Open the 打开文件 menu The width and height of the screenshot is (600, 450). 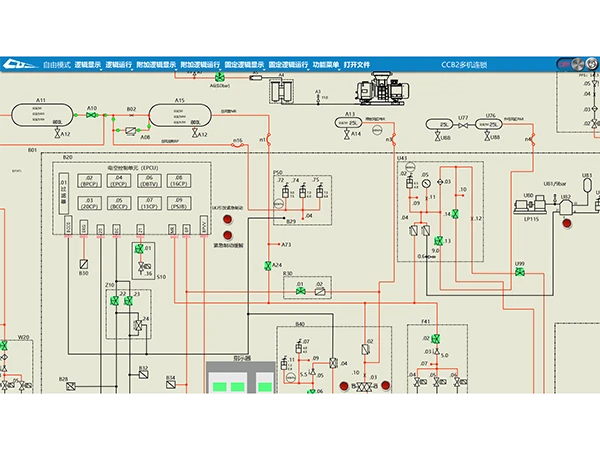357,64
